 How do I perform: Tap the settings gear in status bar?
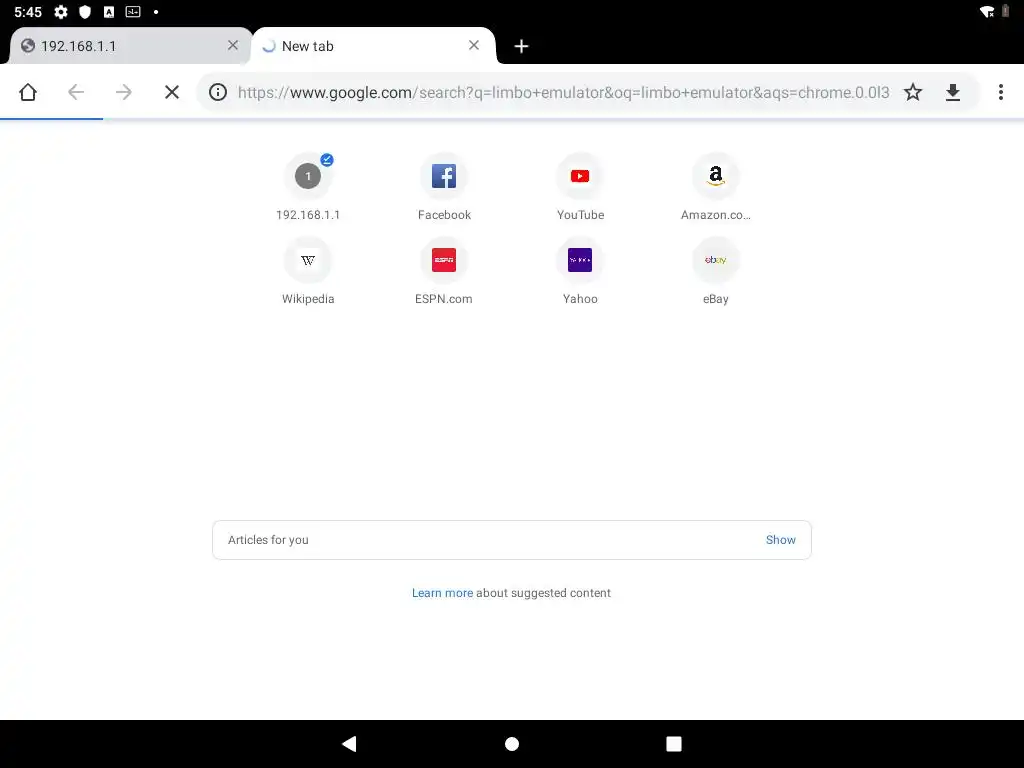61,12
